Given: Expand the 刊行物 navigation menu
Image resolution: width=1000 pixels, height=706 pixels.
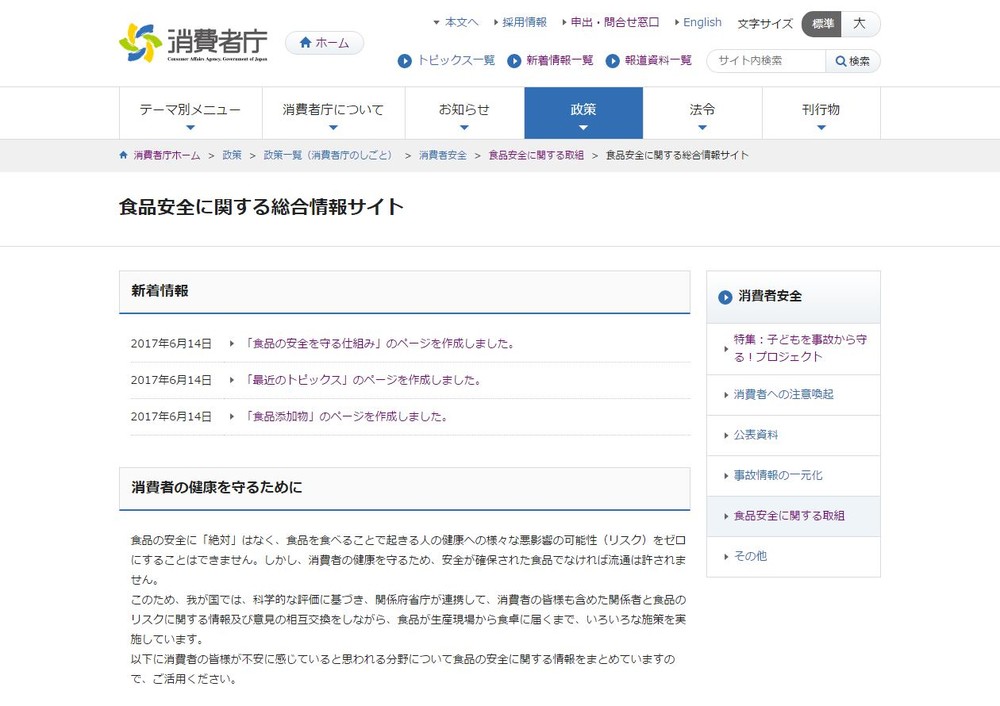Looking at the screenshot, I should pyautogui.click(x=821, y=112).
